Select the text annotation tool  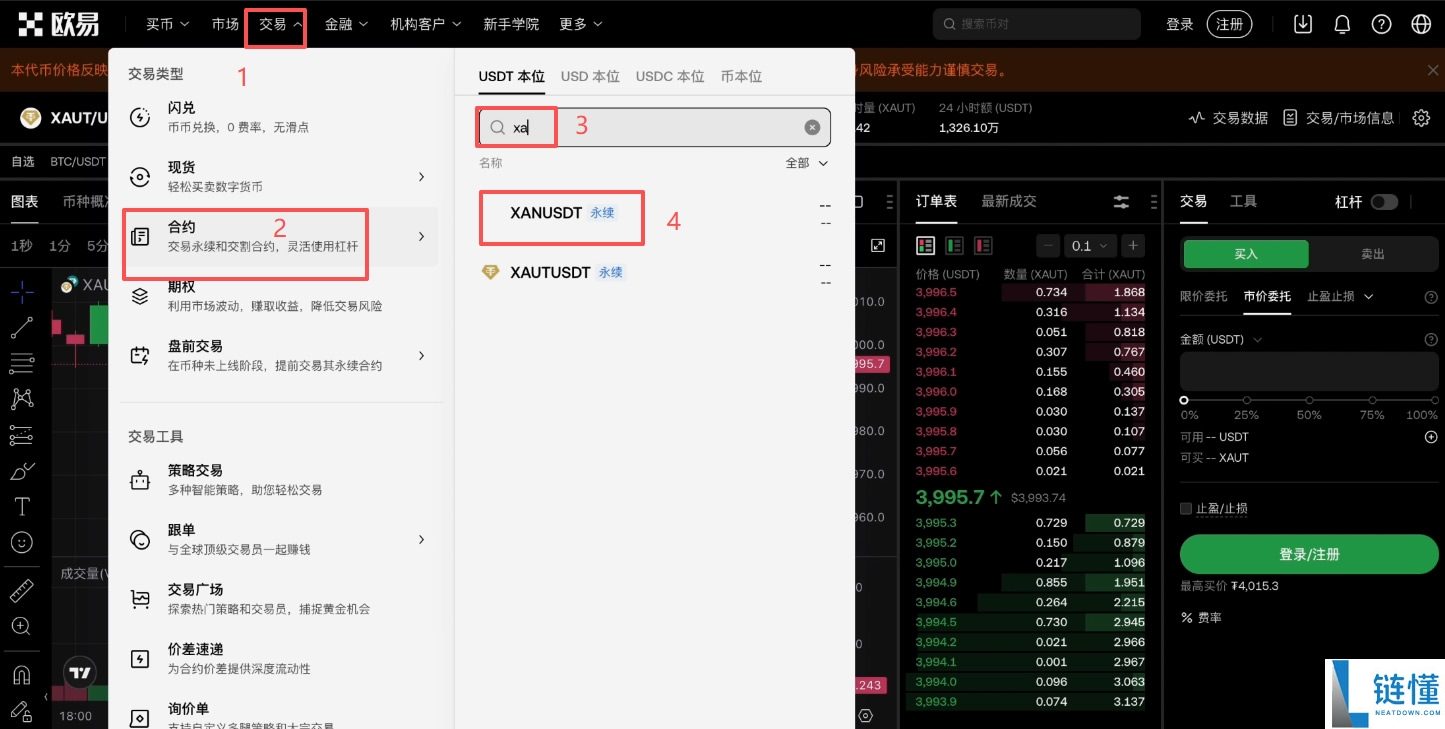coord(22,506)
